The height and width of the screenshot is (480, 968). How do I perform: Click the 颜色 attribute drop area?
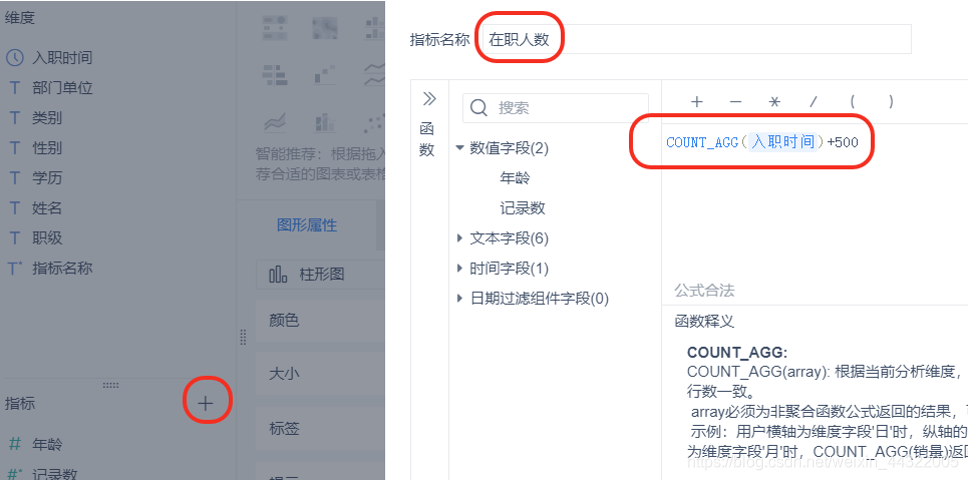tap(320, 321)
